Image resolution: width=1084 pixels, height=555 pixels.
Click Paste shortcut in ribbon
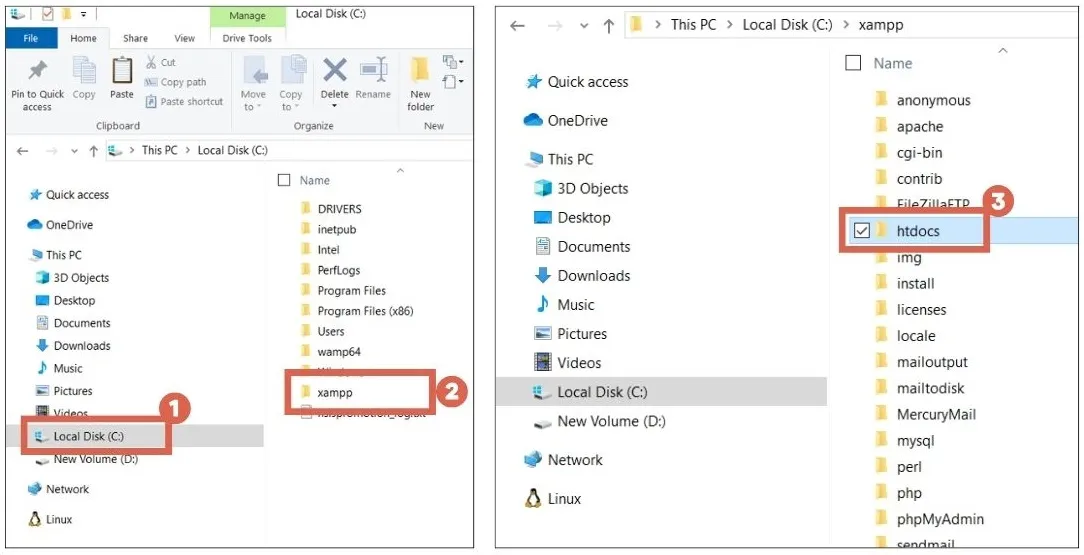tap(184, 102)
